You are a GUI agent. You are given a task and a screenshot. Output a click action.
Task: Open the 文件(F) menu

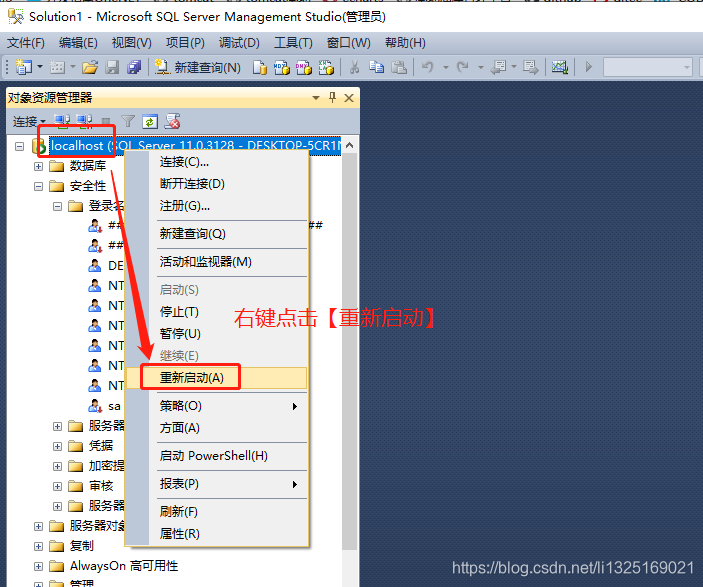[x=26, y=43]
